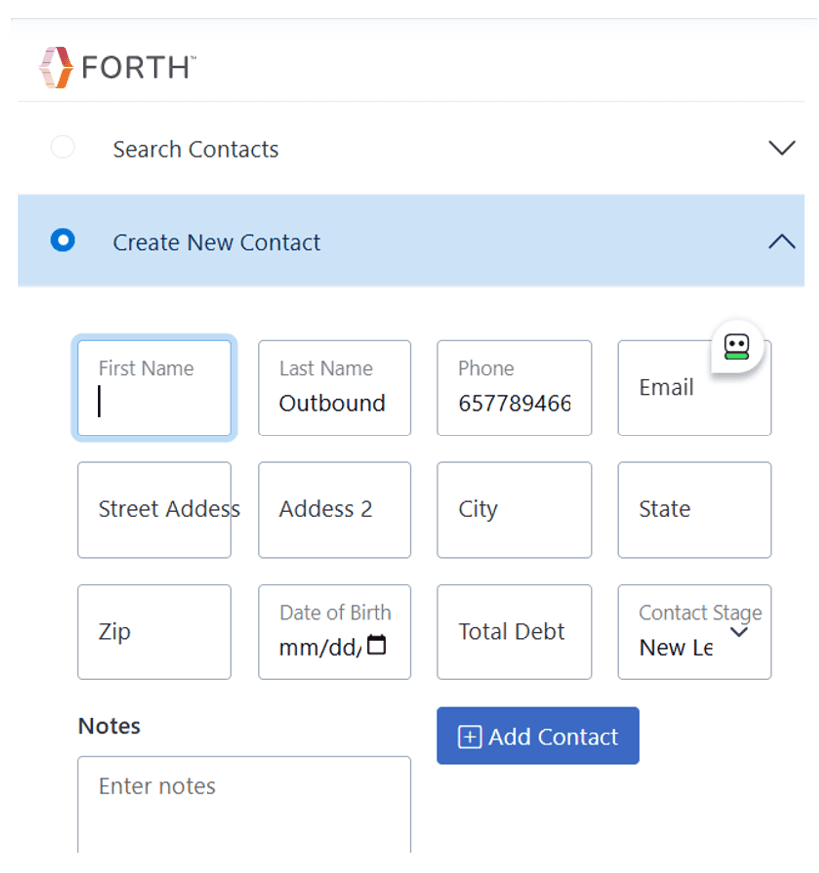The image size is (819, 873).
Task: Click the Forth logo icon
Action: (x=56, y=67)
